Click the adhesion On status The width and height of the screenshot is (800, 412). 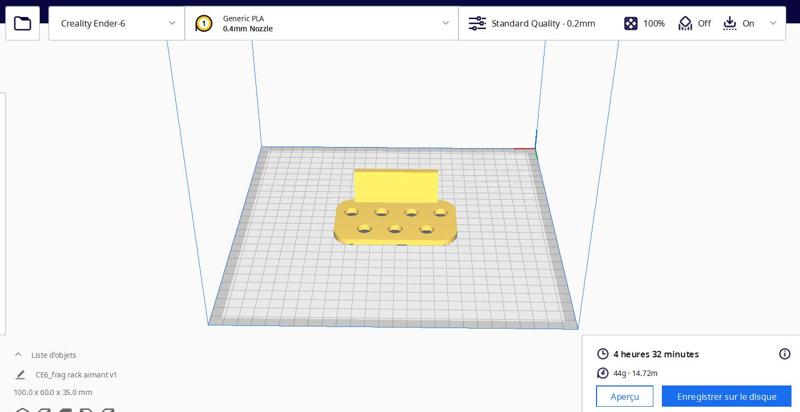tap(748, 23)
